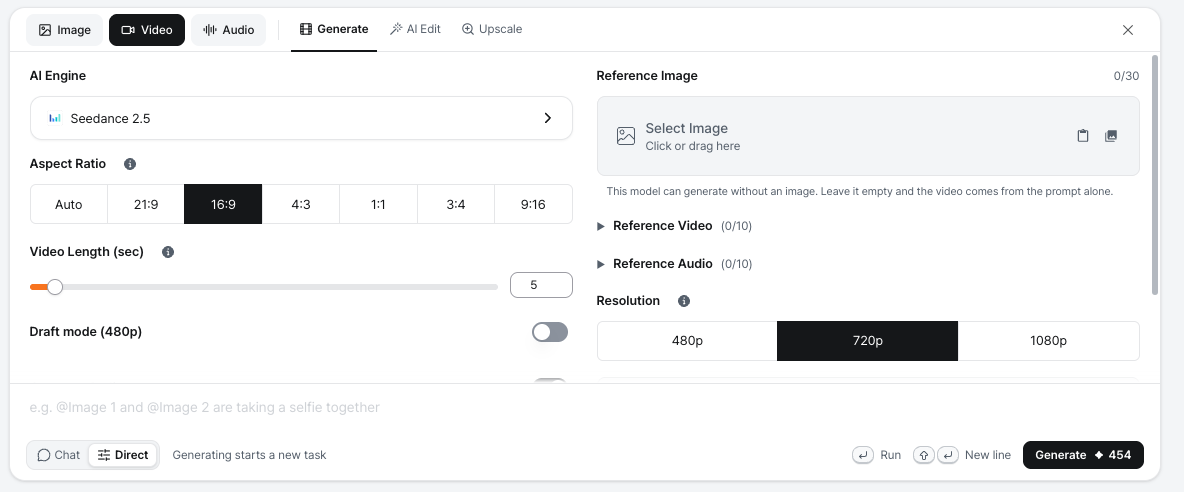Click the Seedance engine logo icon
1184x492 pixels.
(54, 118)
